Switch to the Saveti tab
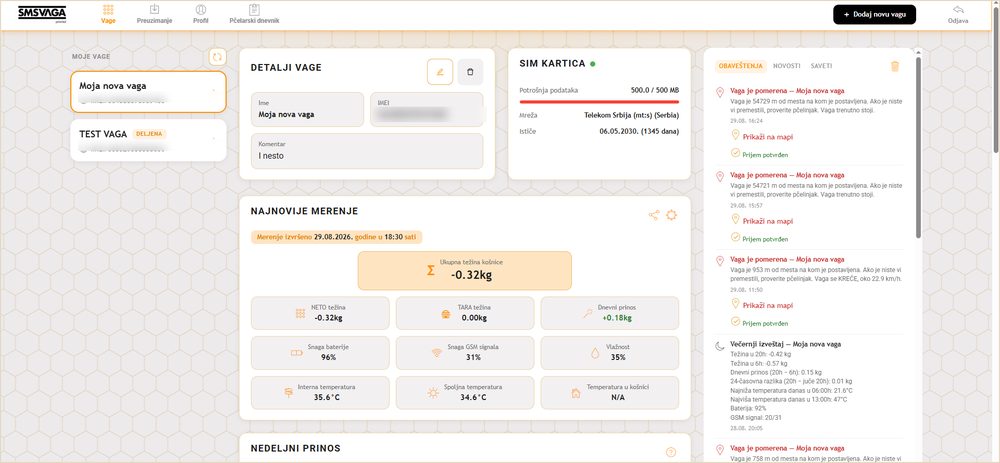 point(821,66)
